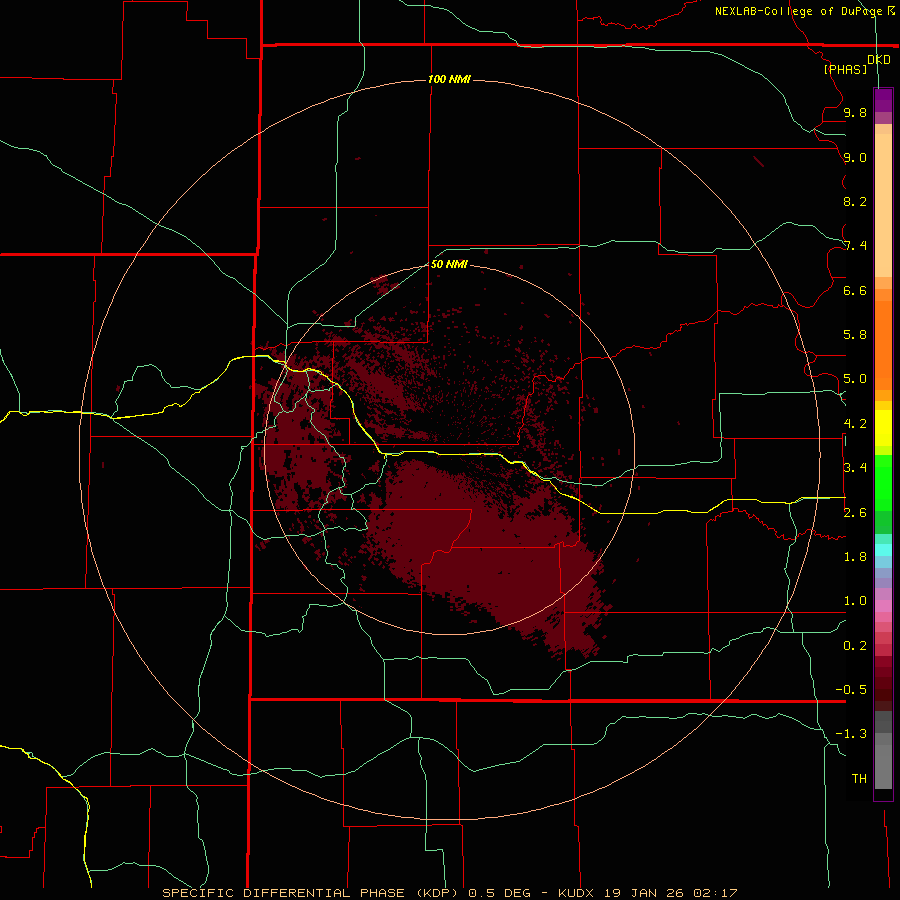Select the 2.6 value on the color scale
The width and height of the screenshot is (900, 900).
pyautogui.click(x=855, y=513)
